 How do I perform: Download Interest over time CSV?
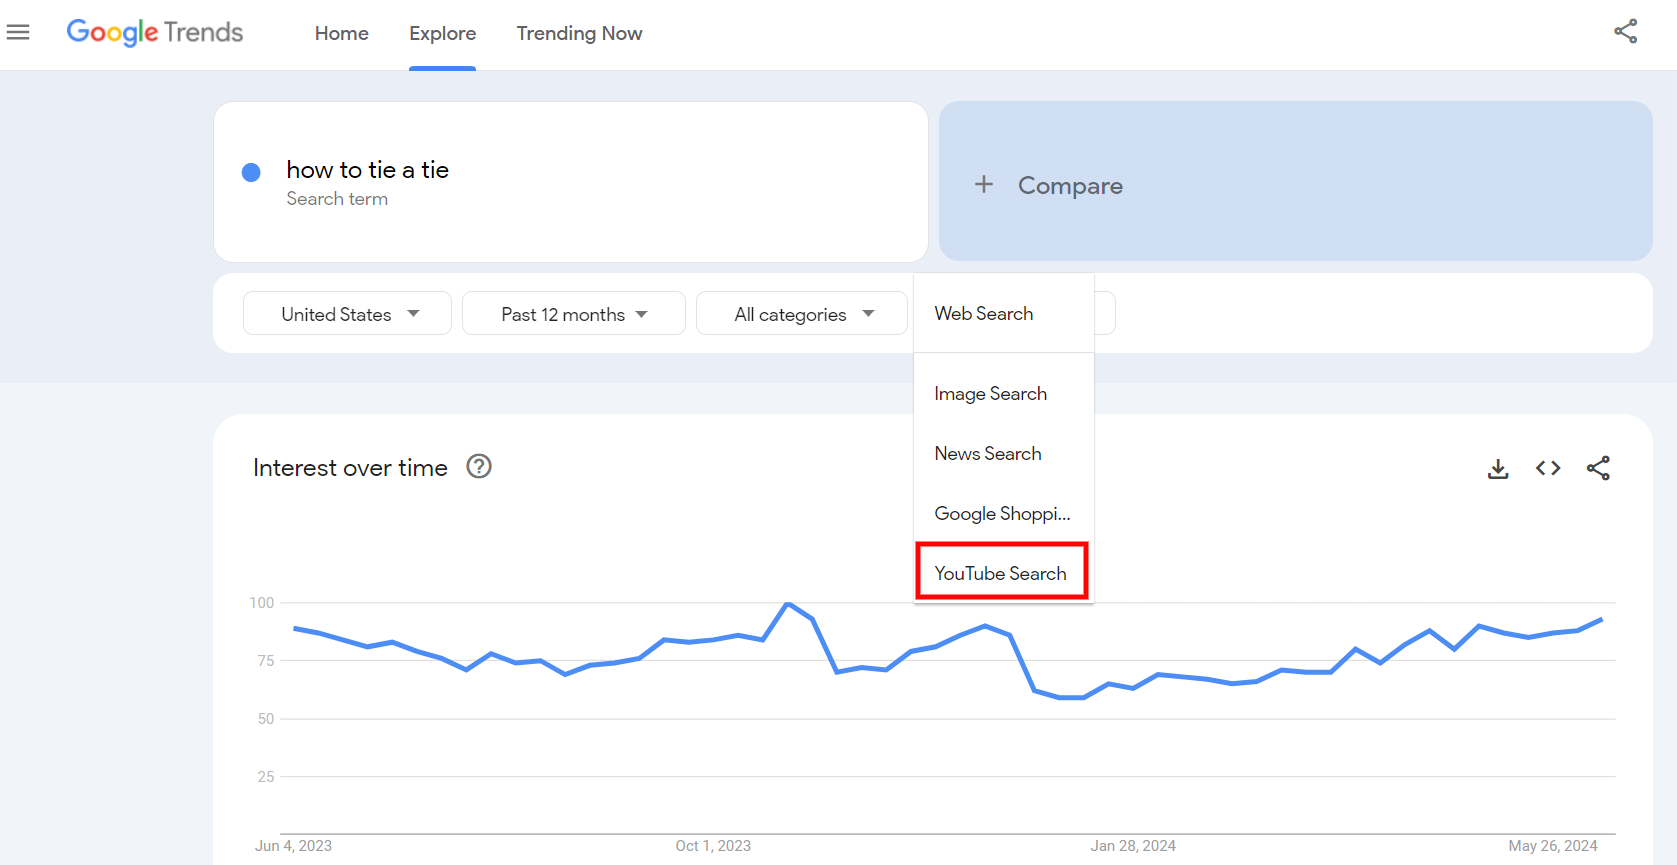pos(1498,468)
